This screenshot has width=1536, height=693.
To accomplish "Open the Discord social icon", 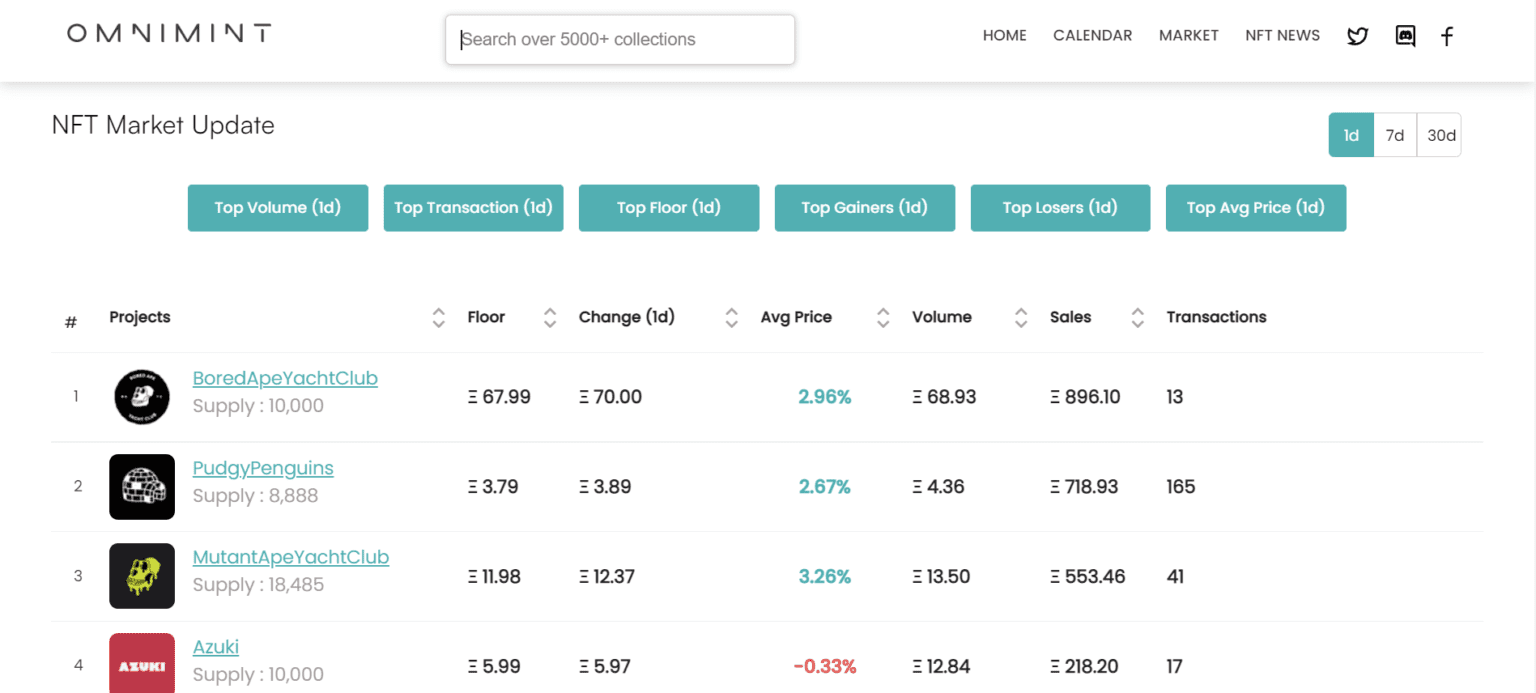I will tap(1405, 35).
